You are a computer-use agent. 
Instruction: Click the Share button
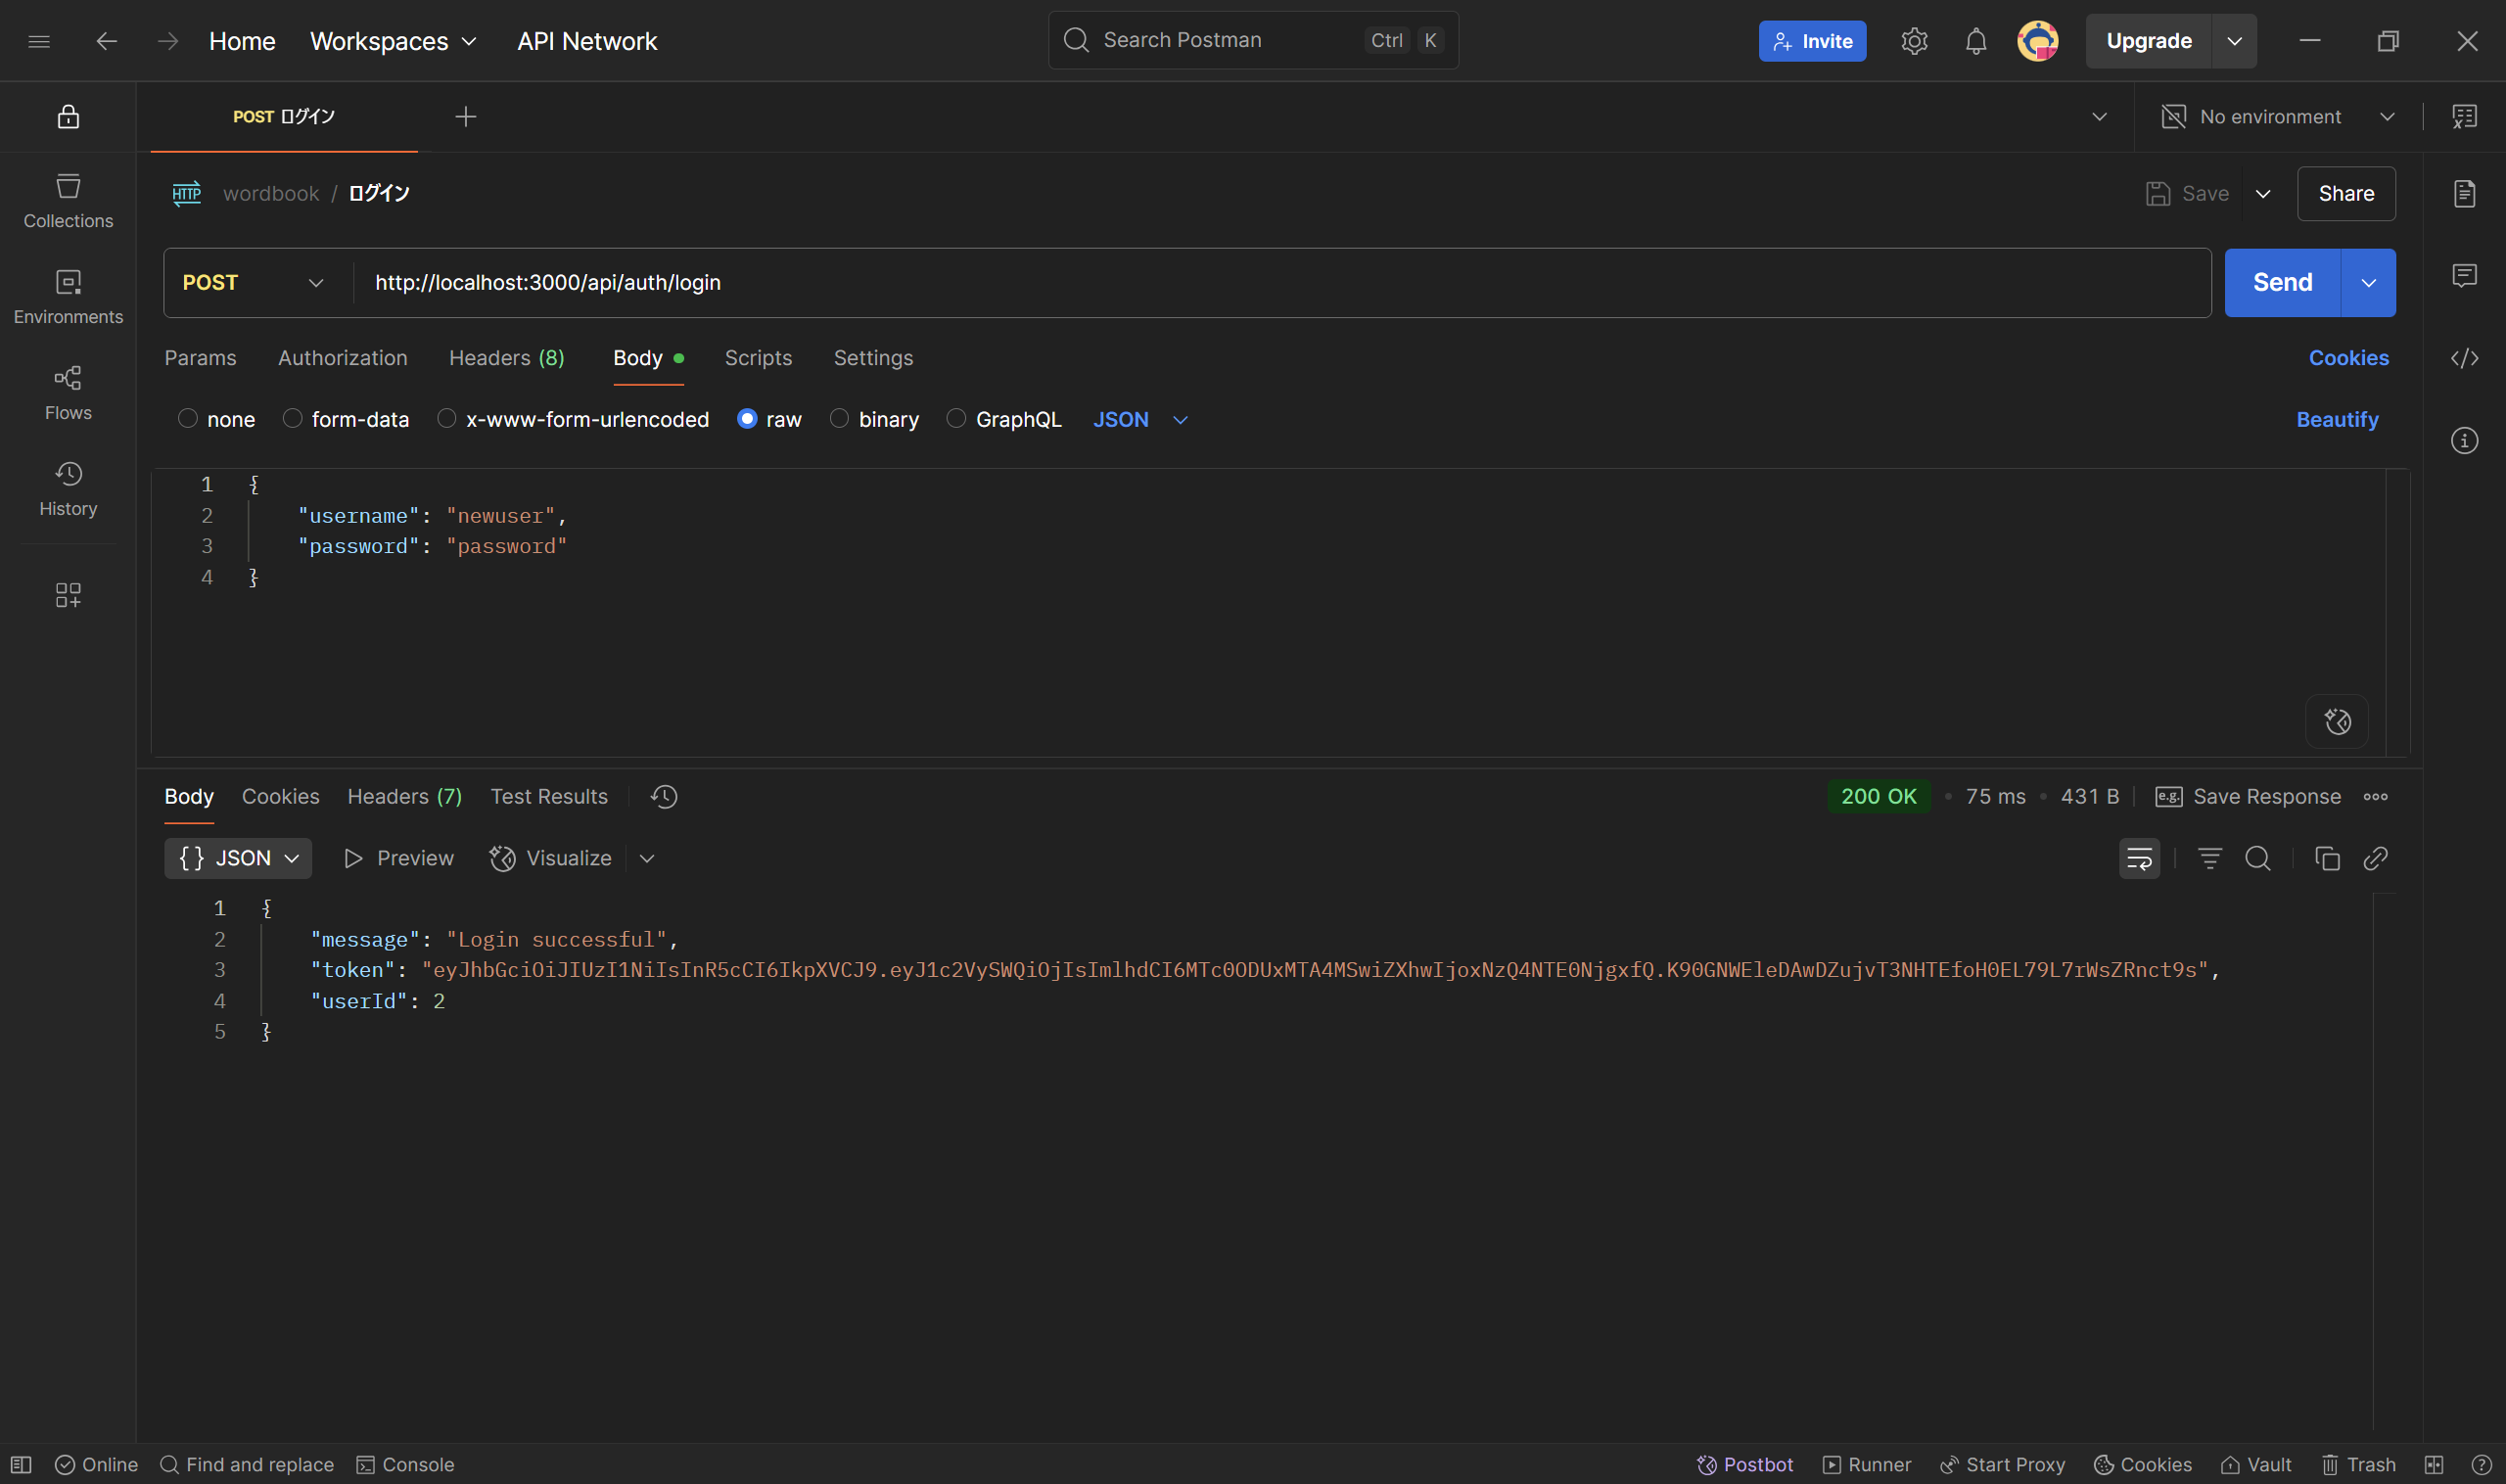[2346, 194]
